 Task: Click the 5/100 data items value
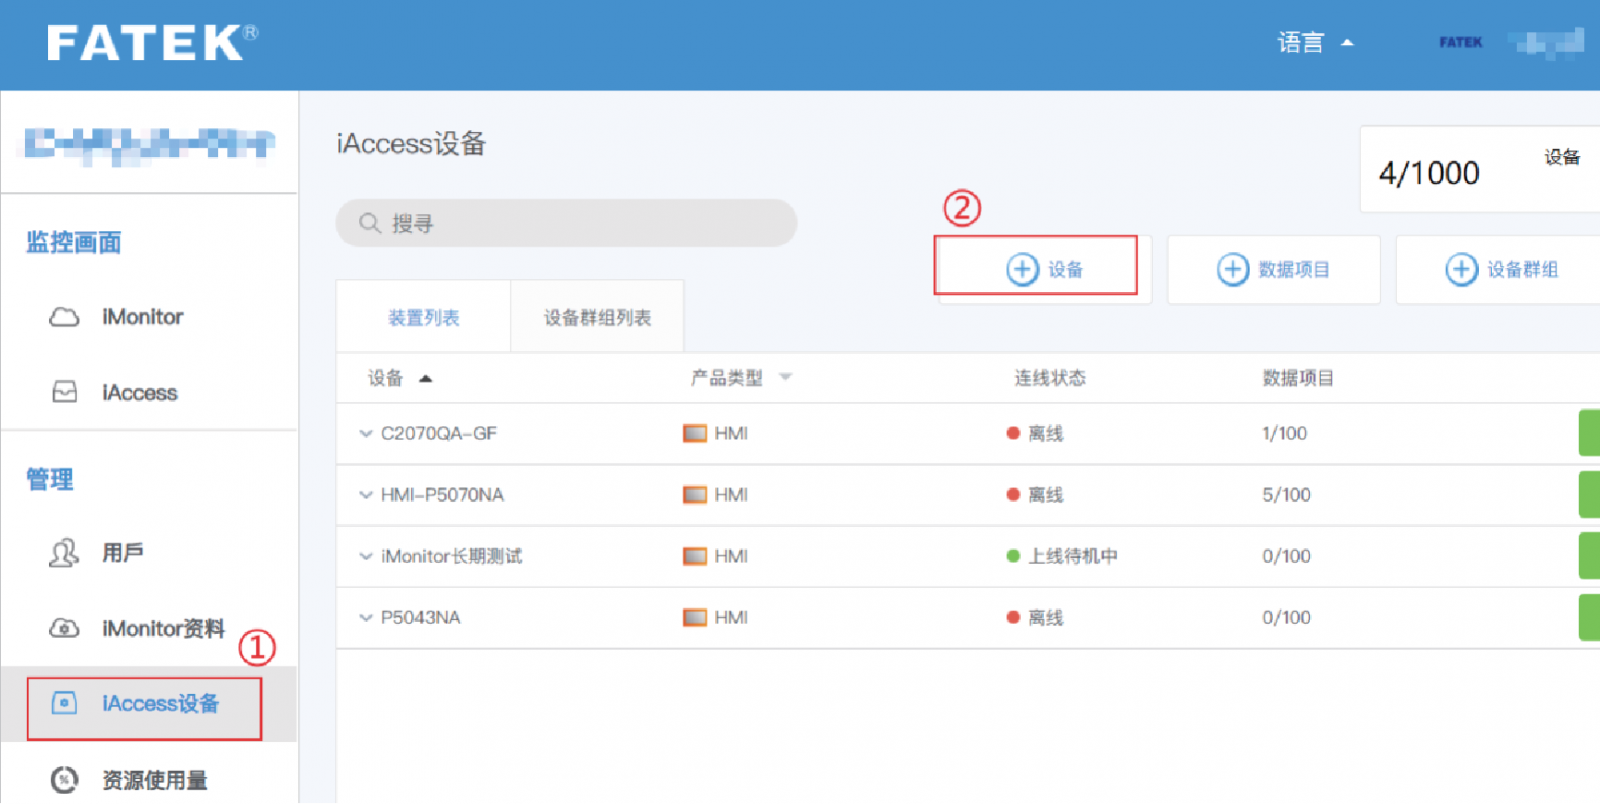click(x=1287, y=495)
